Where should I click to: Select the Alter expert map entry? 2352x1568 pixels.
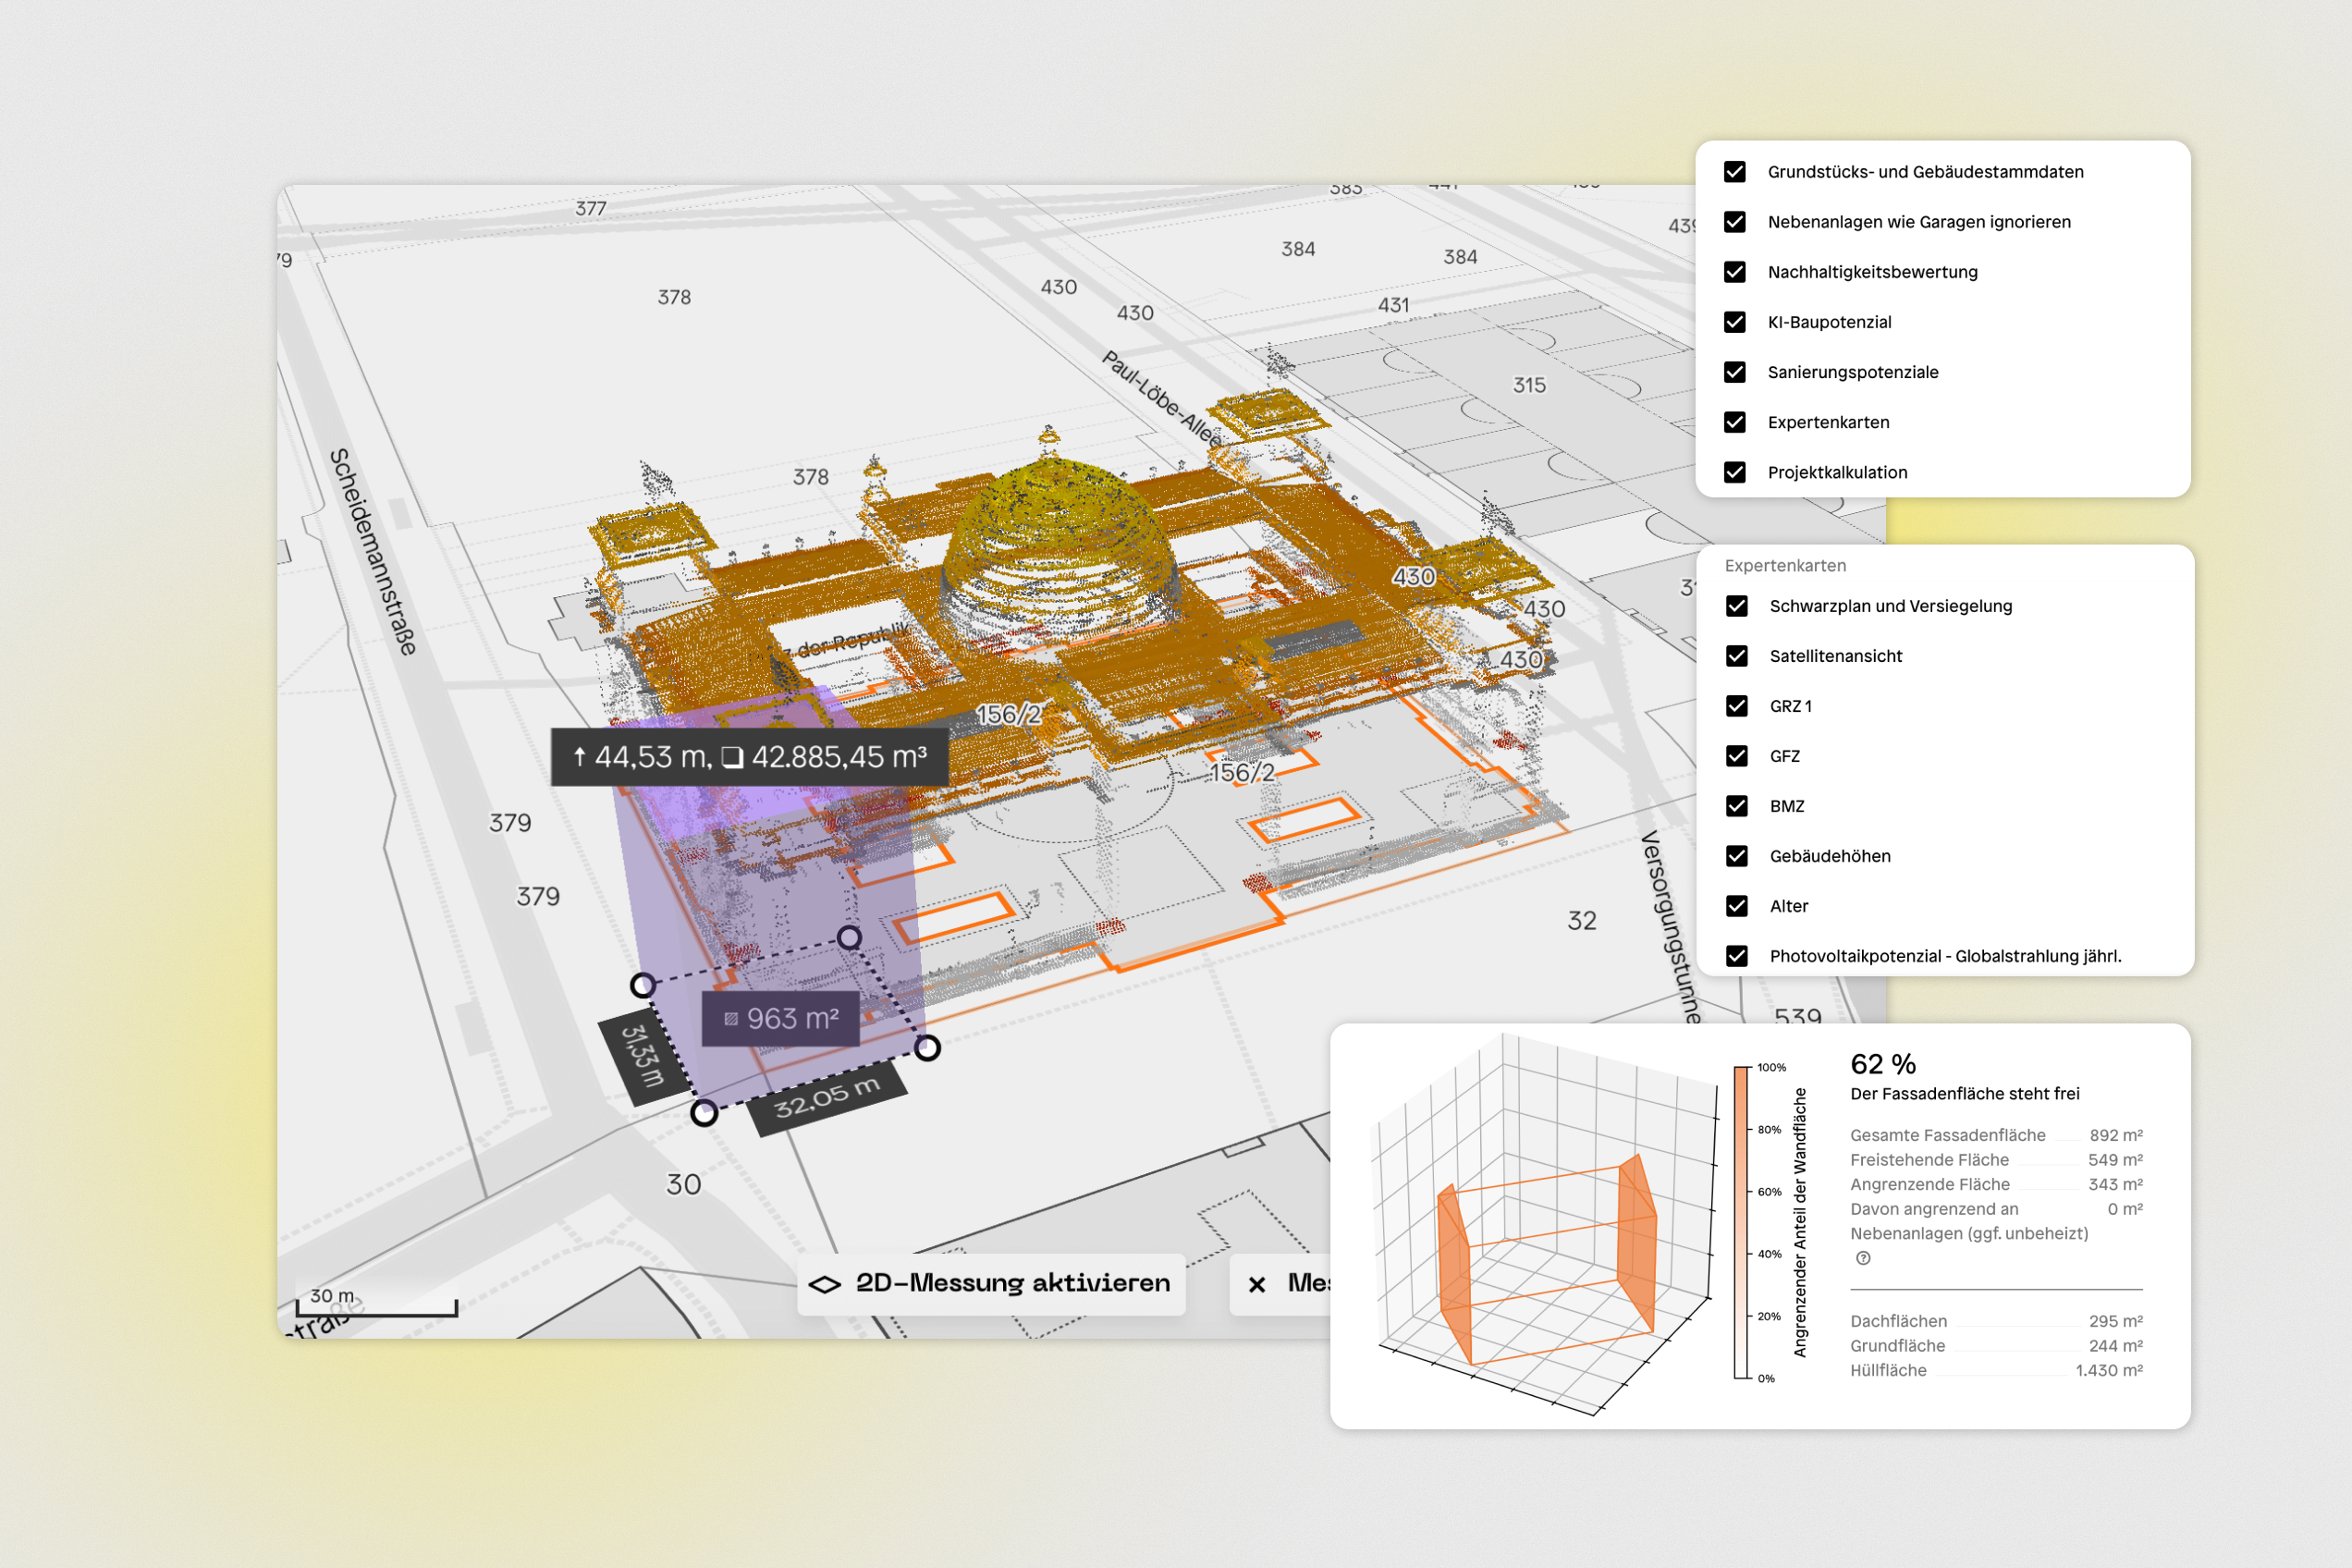(x=1789, y=906)
